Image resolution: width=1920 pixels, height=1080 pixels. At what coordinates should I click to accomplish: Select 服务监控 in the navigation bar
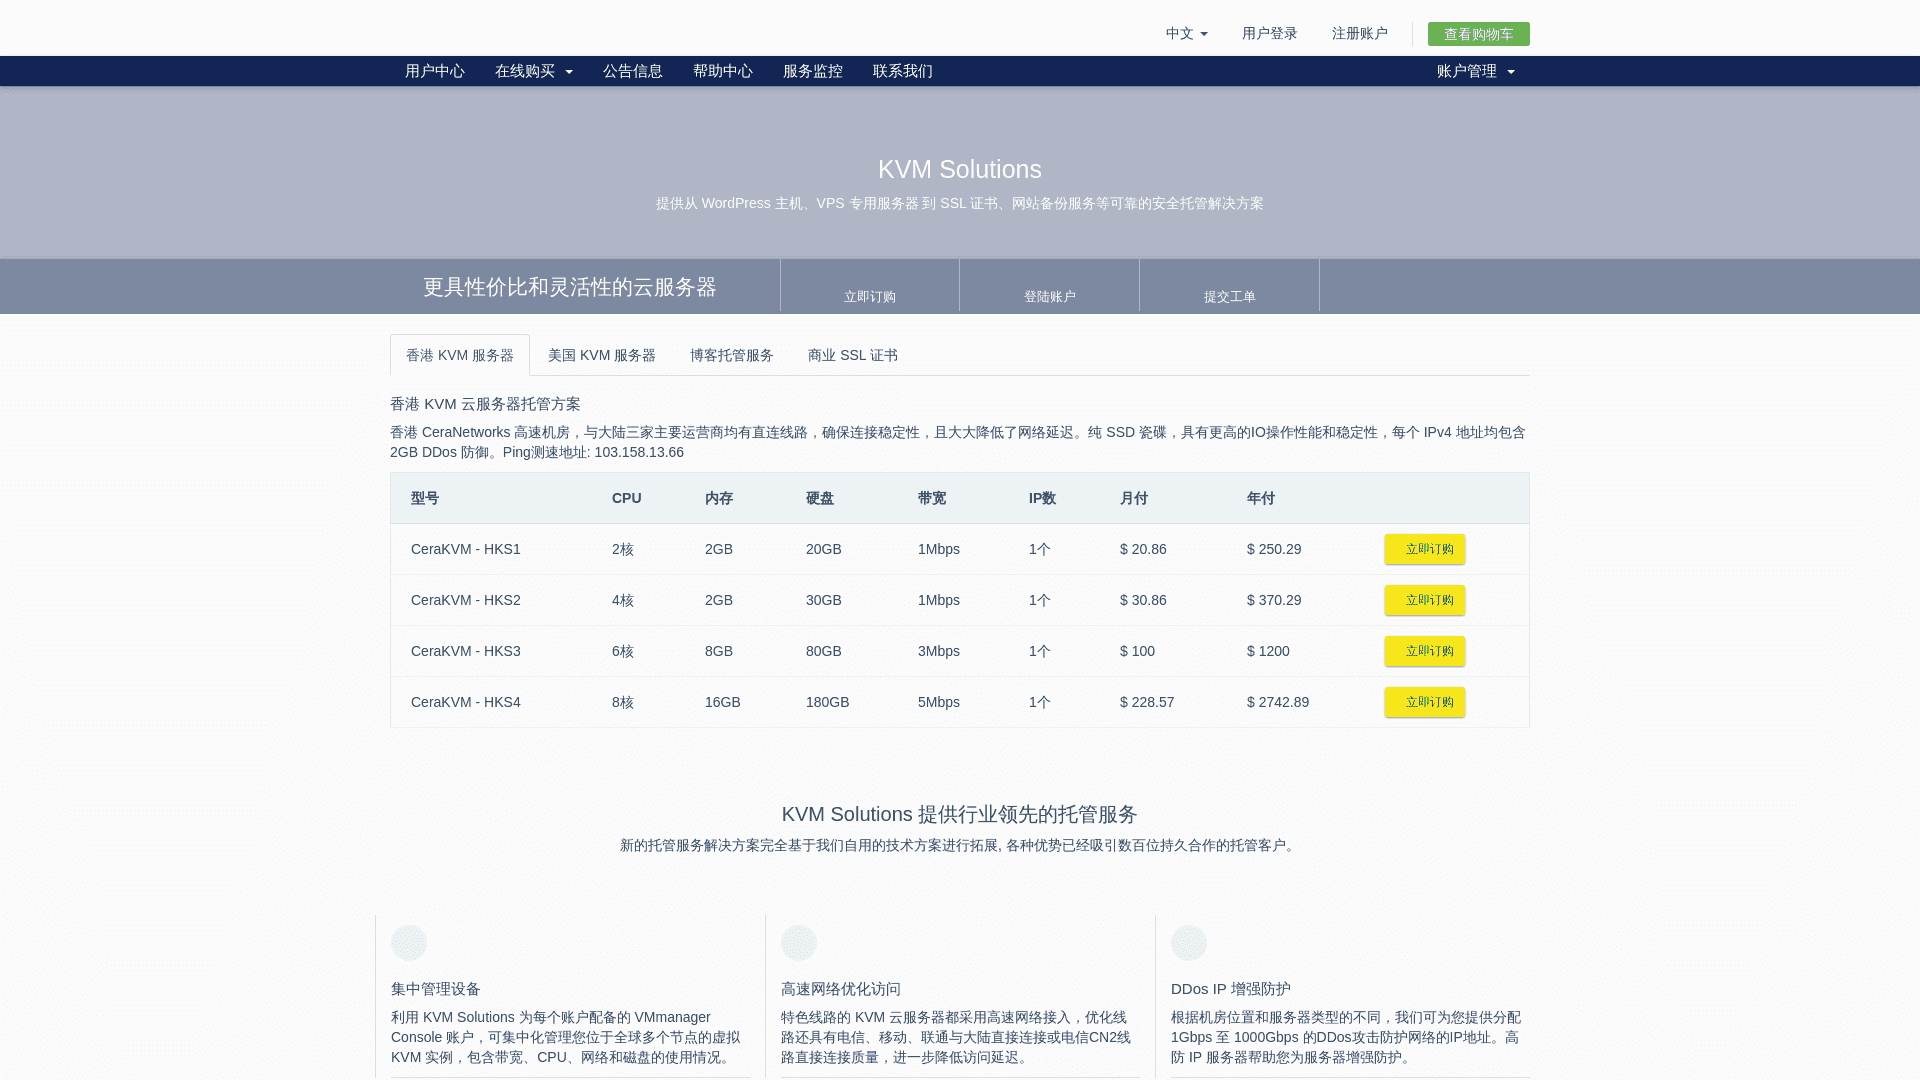coord(812,71)
